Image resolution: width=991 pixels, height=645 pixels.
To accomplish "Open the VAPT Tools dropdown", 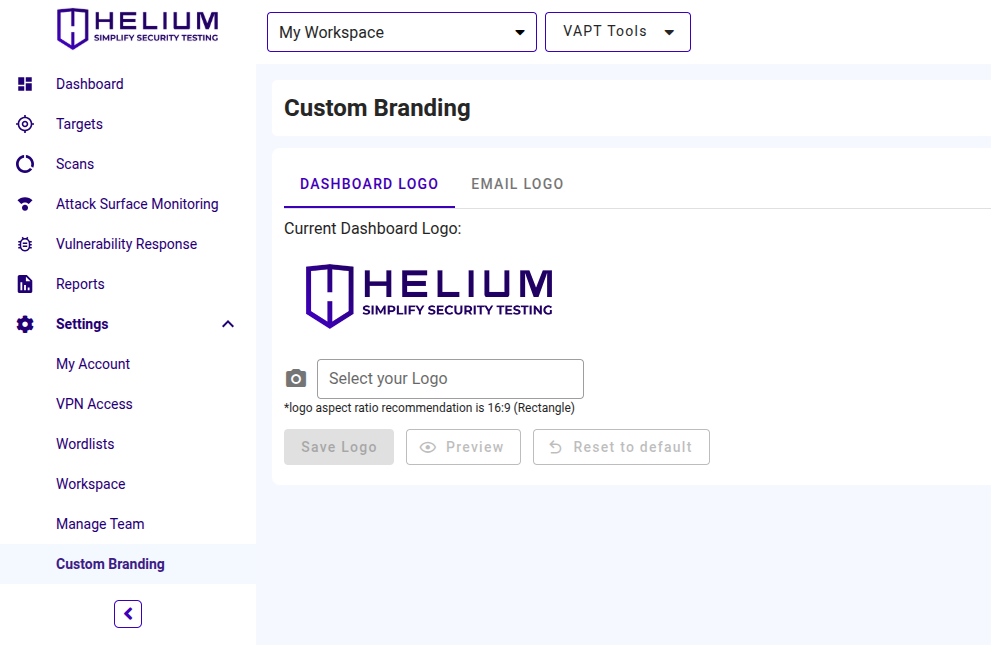I will tap(617, 32).
